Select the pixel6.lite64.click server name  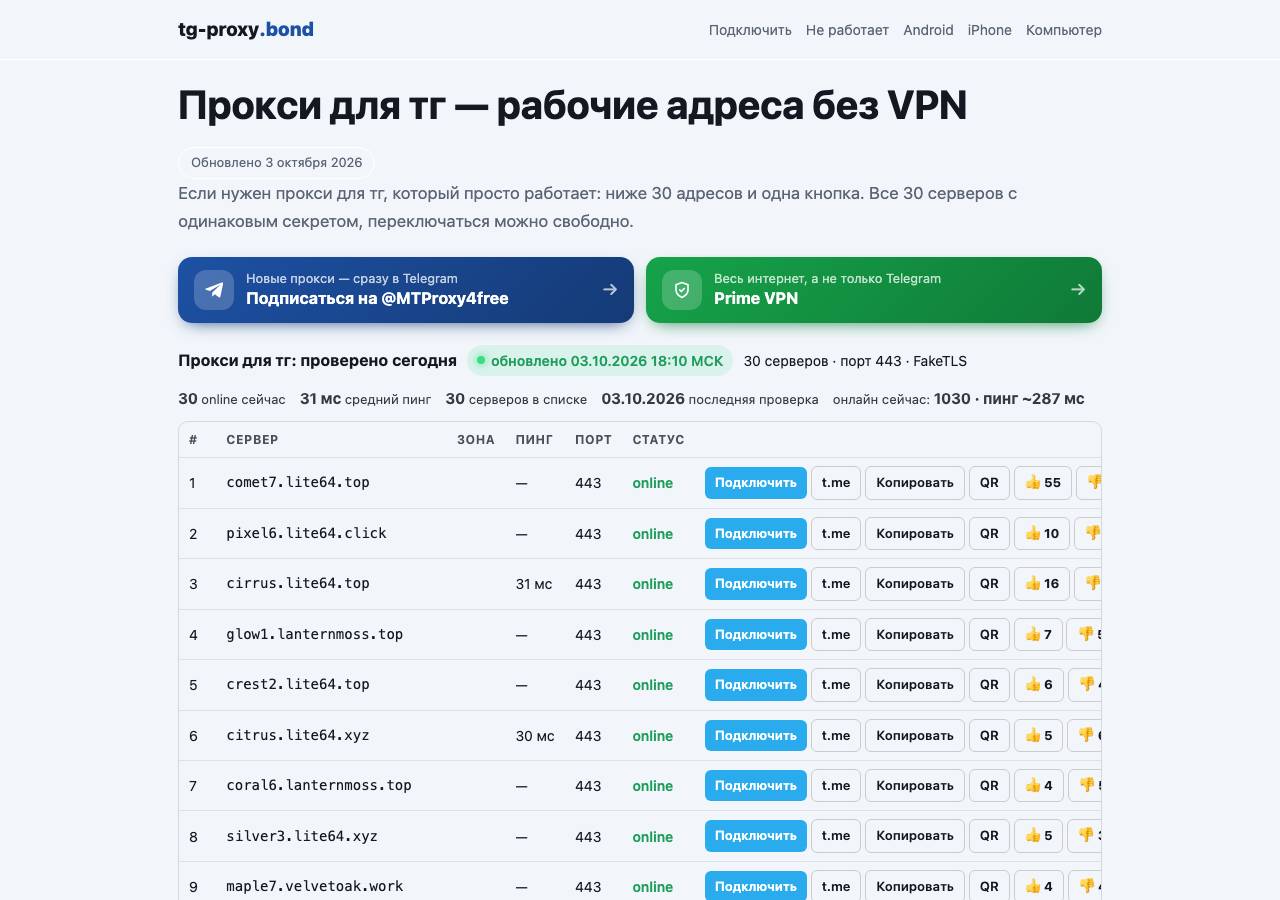pyautogui.click(x=306, y=533)
